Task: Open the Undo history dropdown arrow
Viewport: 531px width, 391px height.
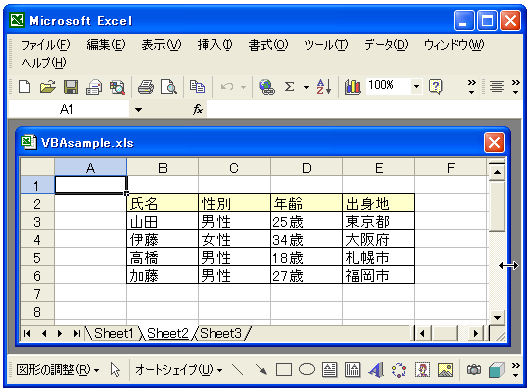Action: click(243, 87)
